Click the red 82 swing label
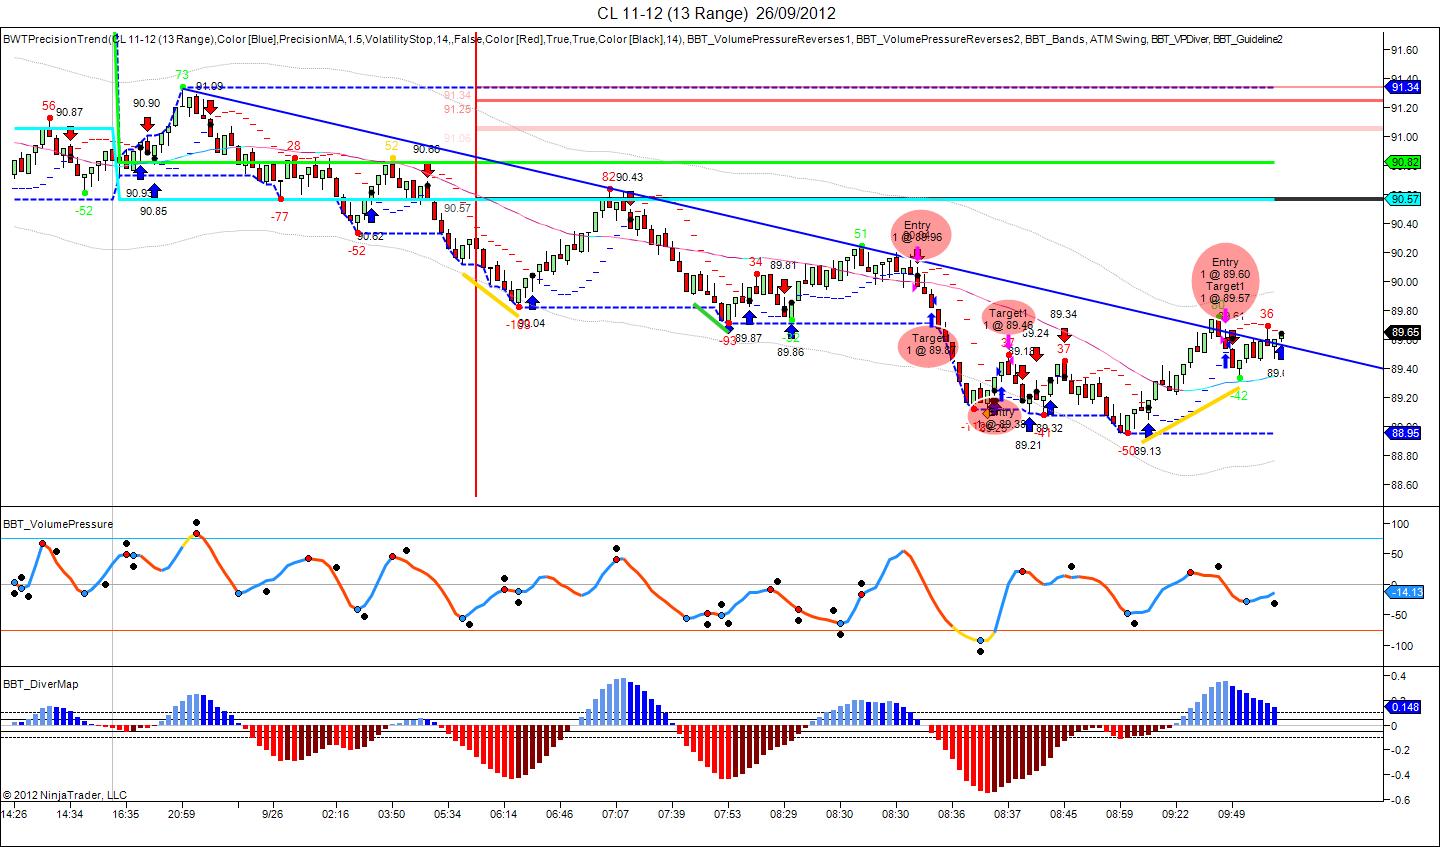The height and width of the screenshot is (847, 1440). pos(608,176)
